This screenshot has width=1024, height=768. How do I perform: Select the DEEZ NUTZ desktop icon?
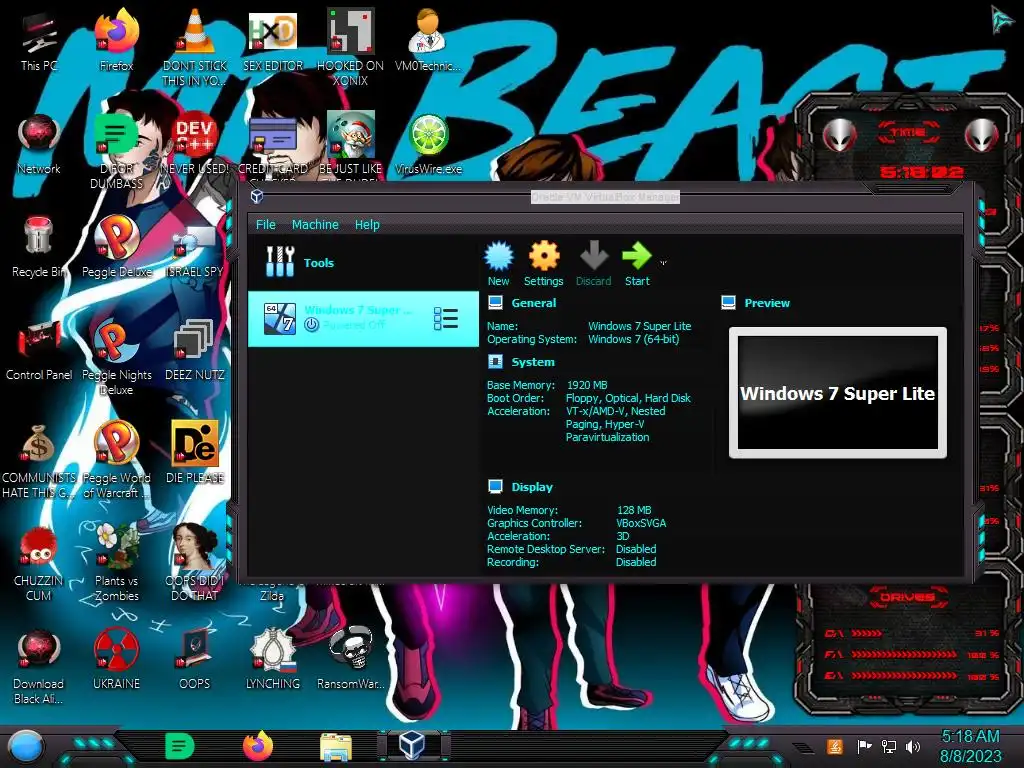point(195,341)
